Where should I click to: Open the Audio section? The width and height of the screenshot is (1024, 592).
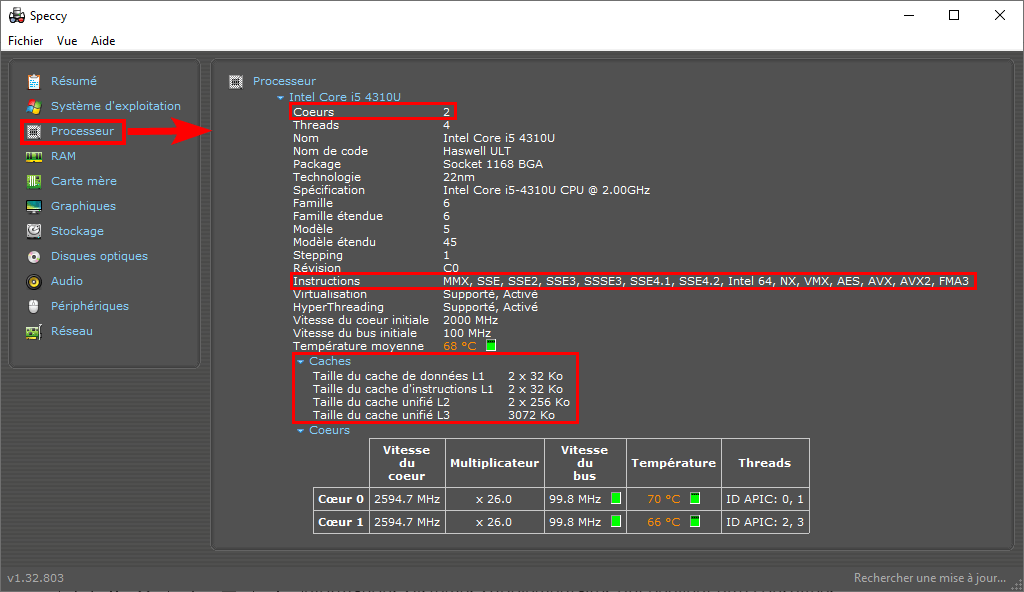coord(67,281)
